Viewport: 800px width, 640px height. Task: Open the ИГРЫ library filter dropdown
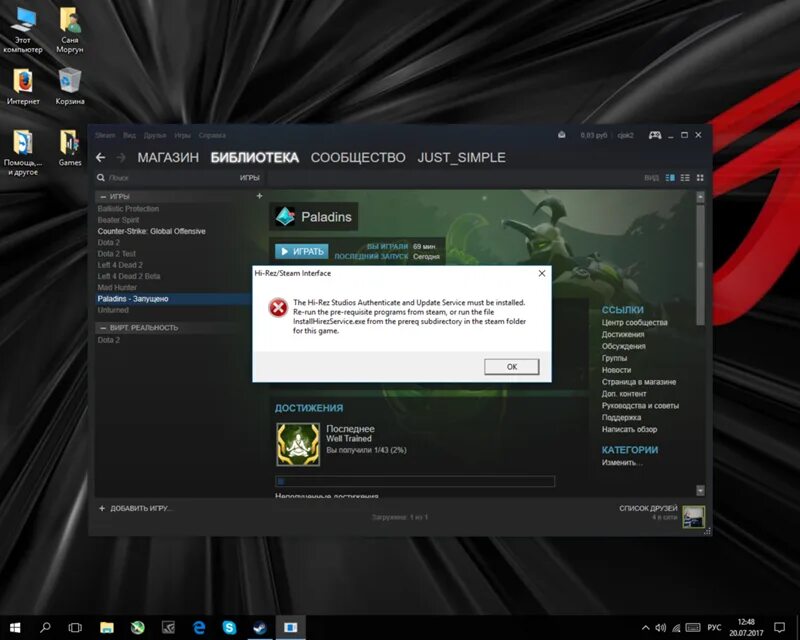pyautogui.click(x=249, y=178)
